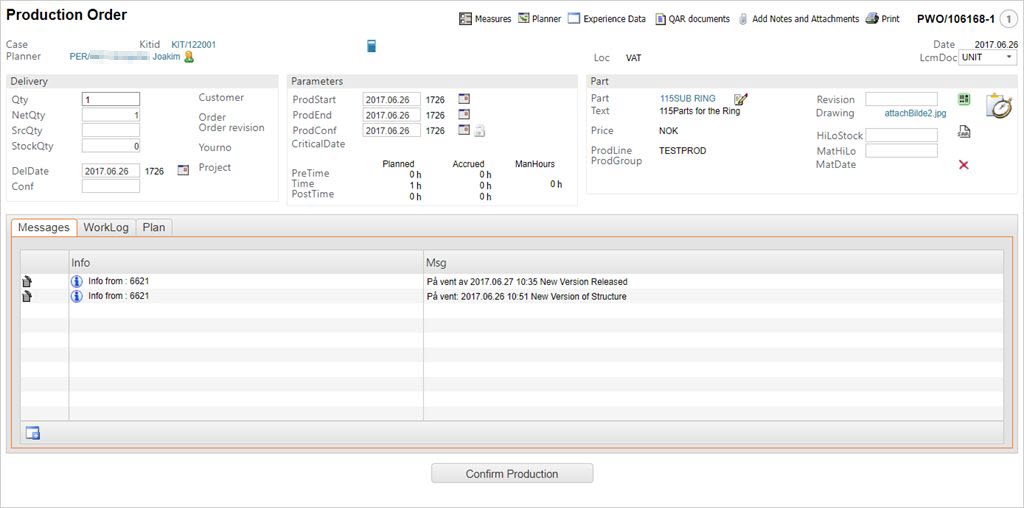Expand the LcmDoc UNIT dropdown

click(987, 58)
